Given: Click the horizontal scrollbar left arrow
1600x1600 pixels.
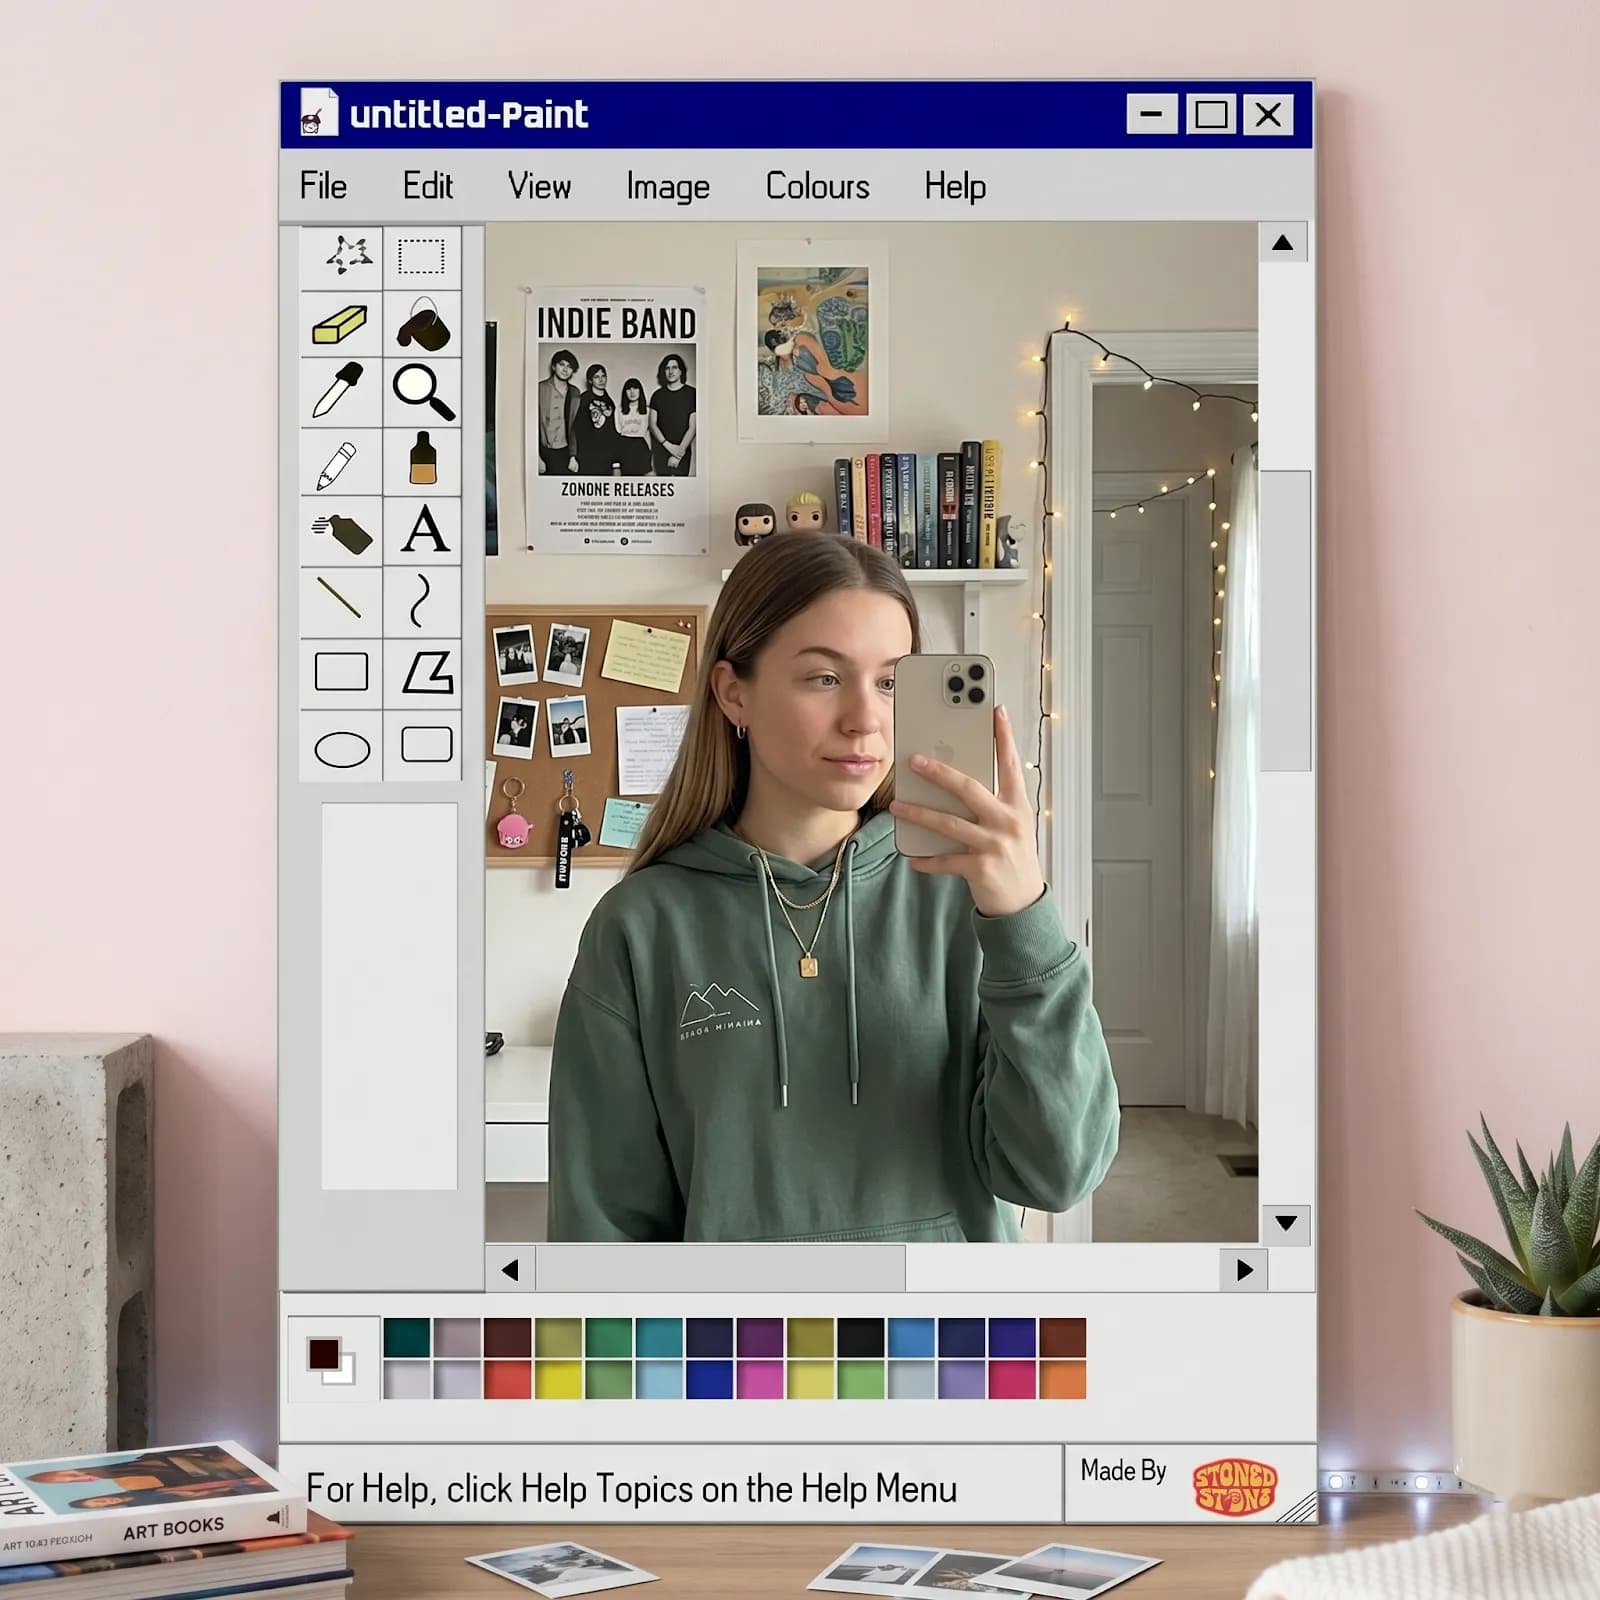Looking at the screenshot, I should [x=510, y=1270].
